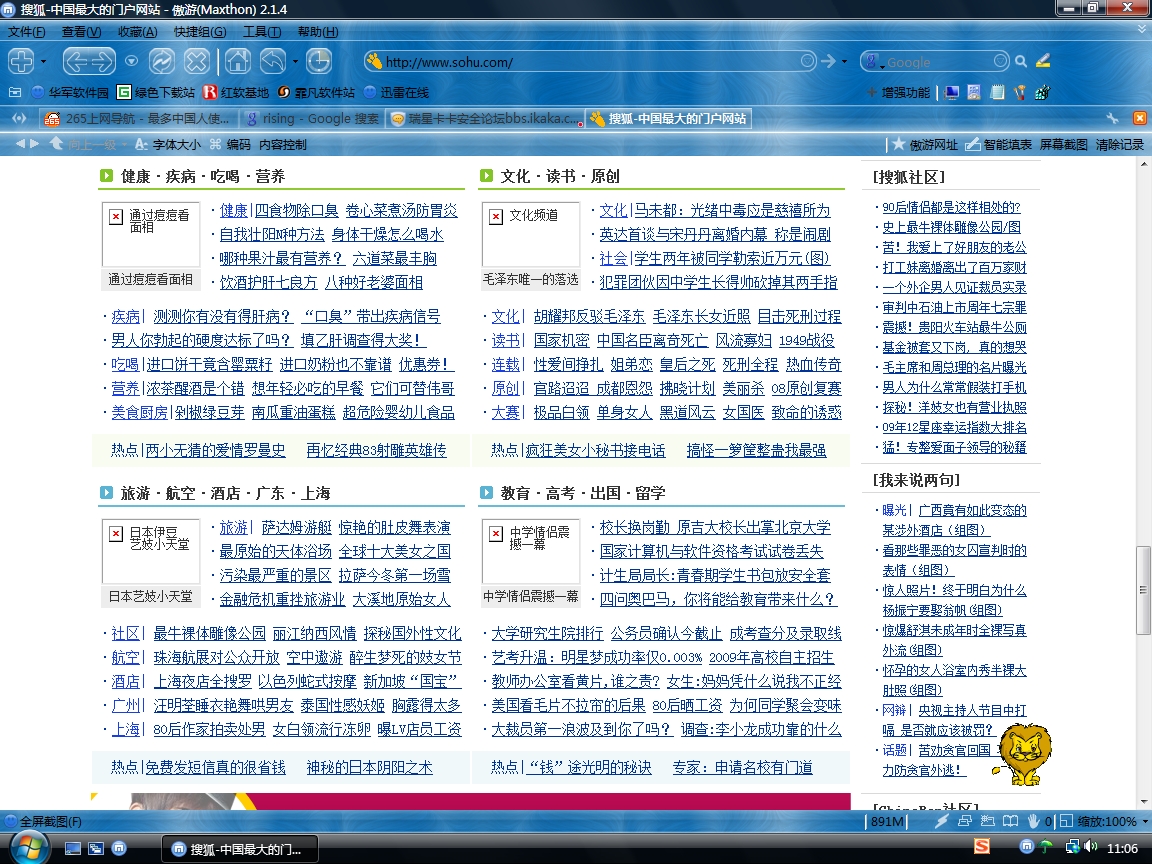Click the 傲游网址 star button
This screenshot has width=1152, height=864.
tap(926, 145)
